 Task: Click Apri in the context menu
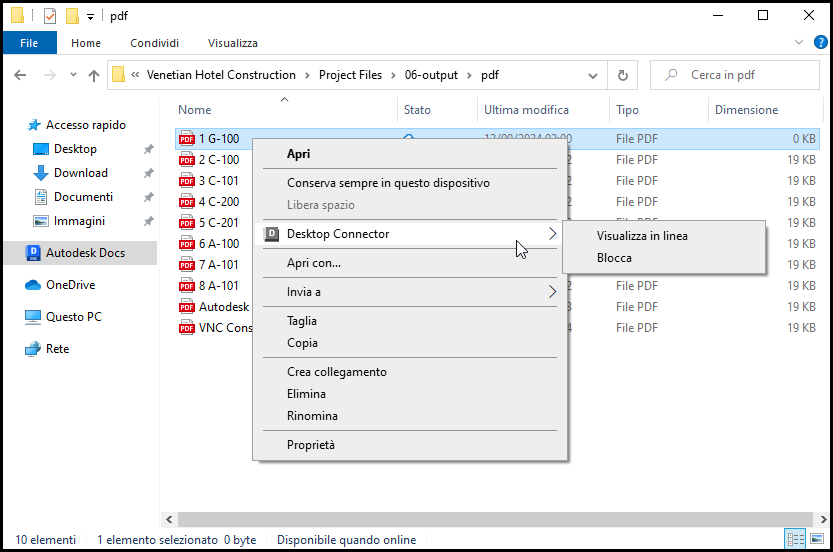[x=299, y=154]
